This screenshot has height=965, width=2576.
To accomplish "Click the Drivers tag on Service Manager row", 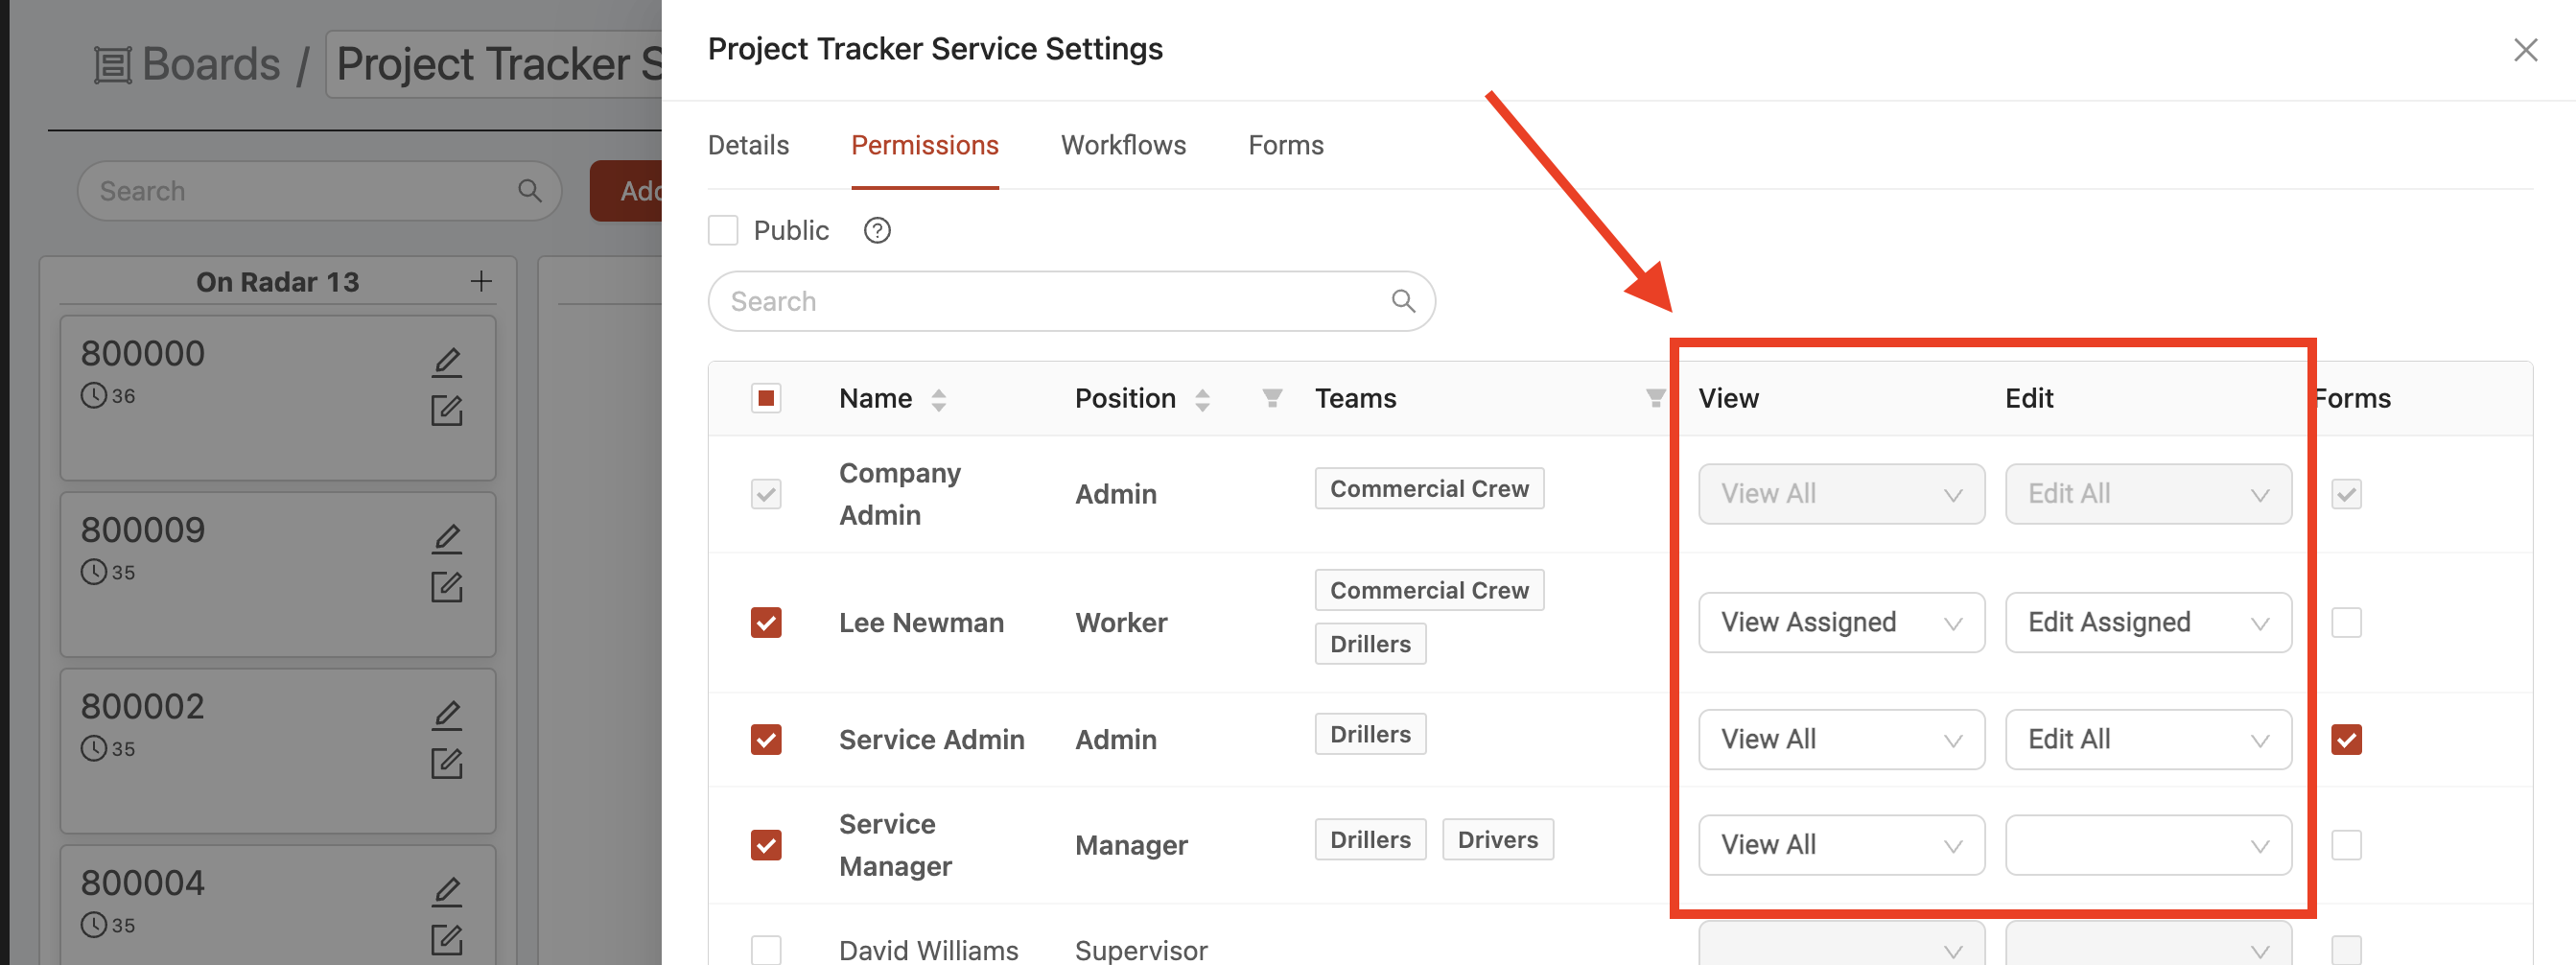I will coord(1497,840).
